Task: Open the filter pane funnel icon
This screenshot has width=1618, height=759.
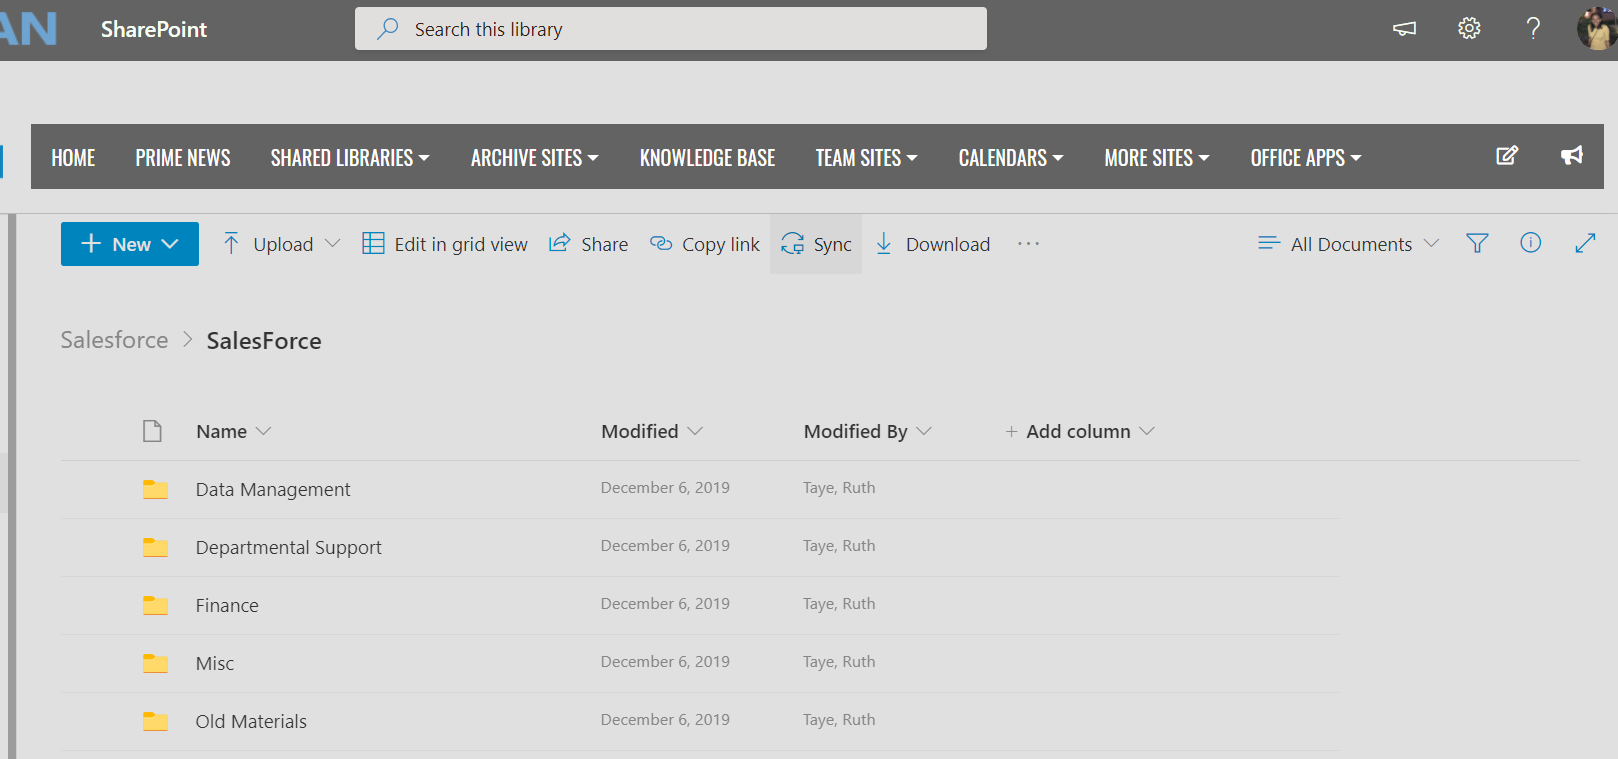Action: click(1477, 243)
